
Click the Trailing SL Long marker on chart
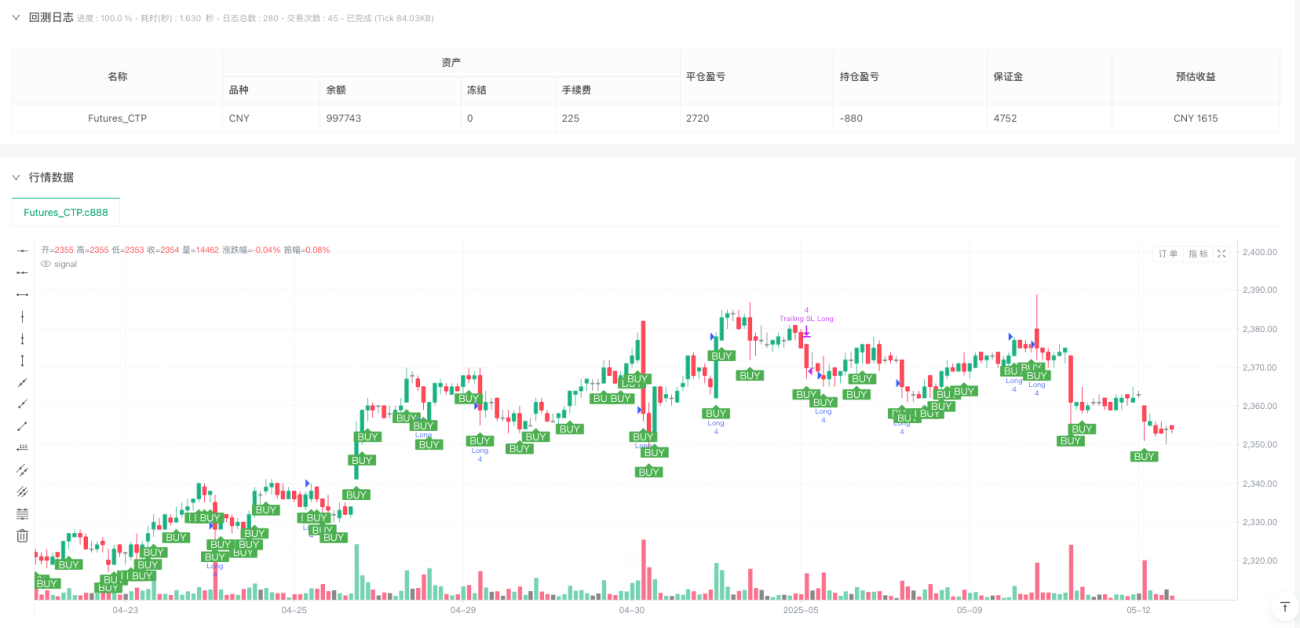[x=805, y=317]
